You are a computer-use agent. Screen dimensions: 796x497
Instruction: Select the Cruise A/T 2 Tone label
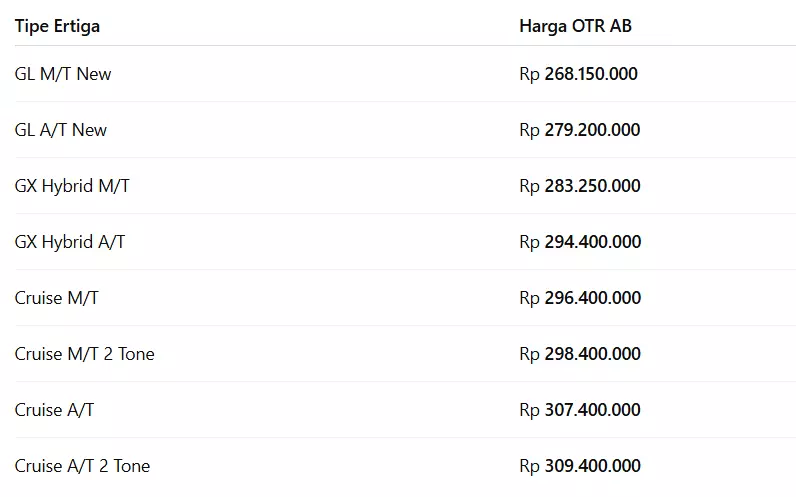[82, 466]
